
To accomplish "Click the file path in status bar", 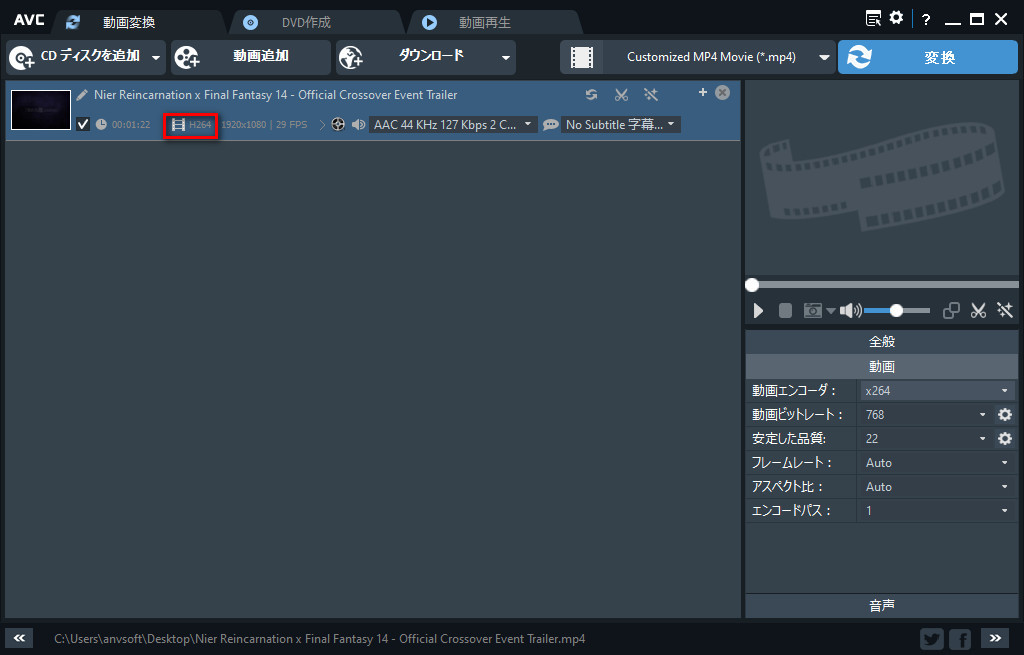I will coord(319,639).
